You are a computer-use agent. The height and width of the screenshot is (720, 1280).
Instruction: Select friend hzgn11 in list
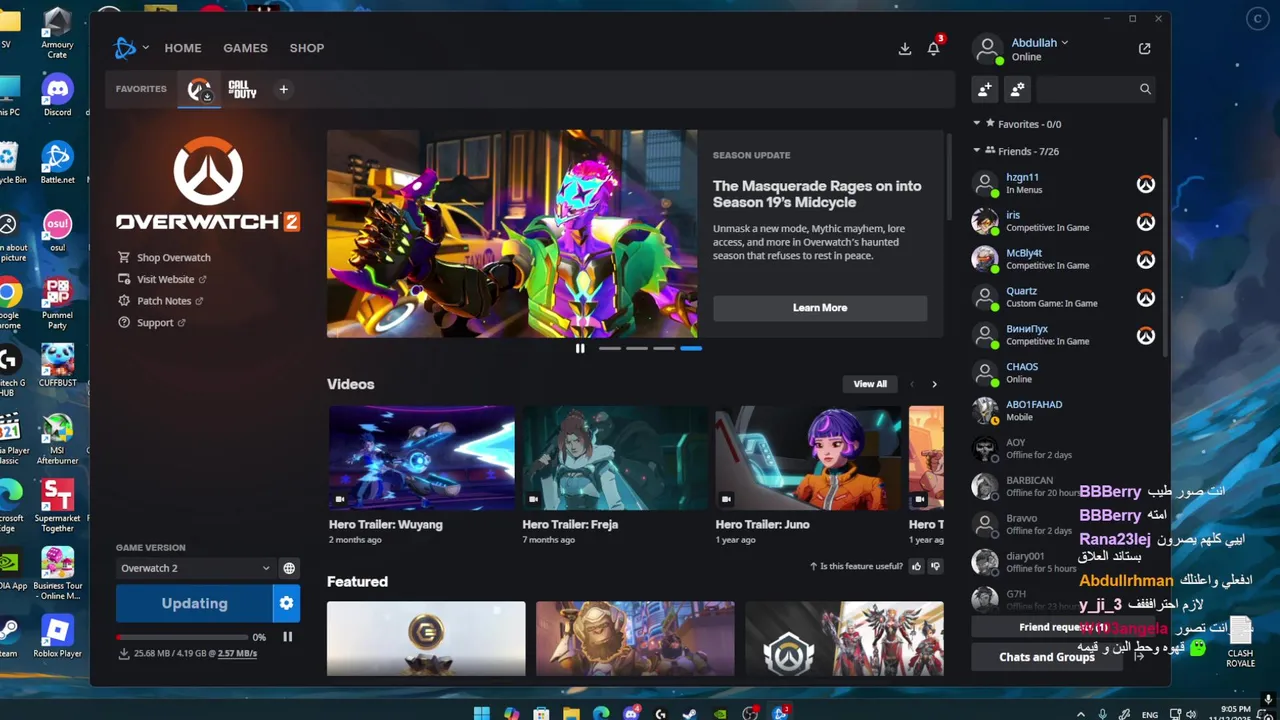(x=1063, y=183)
